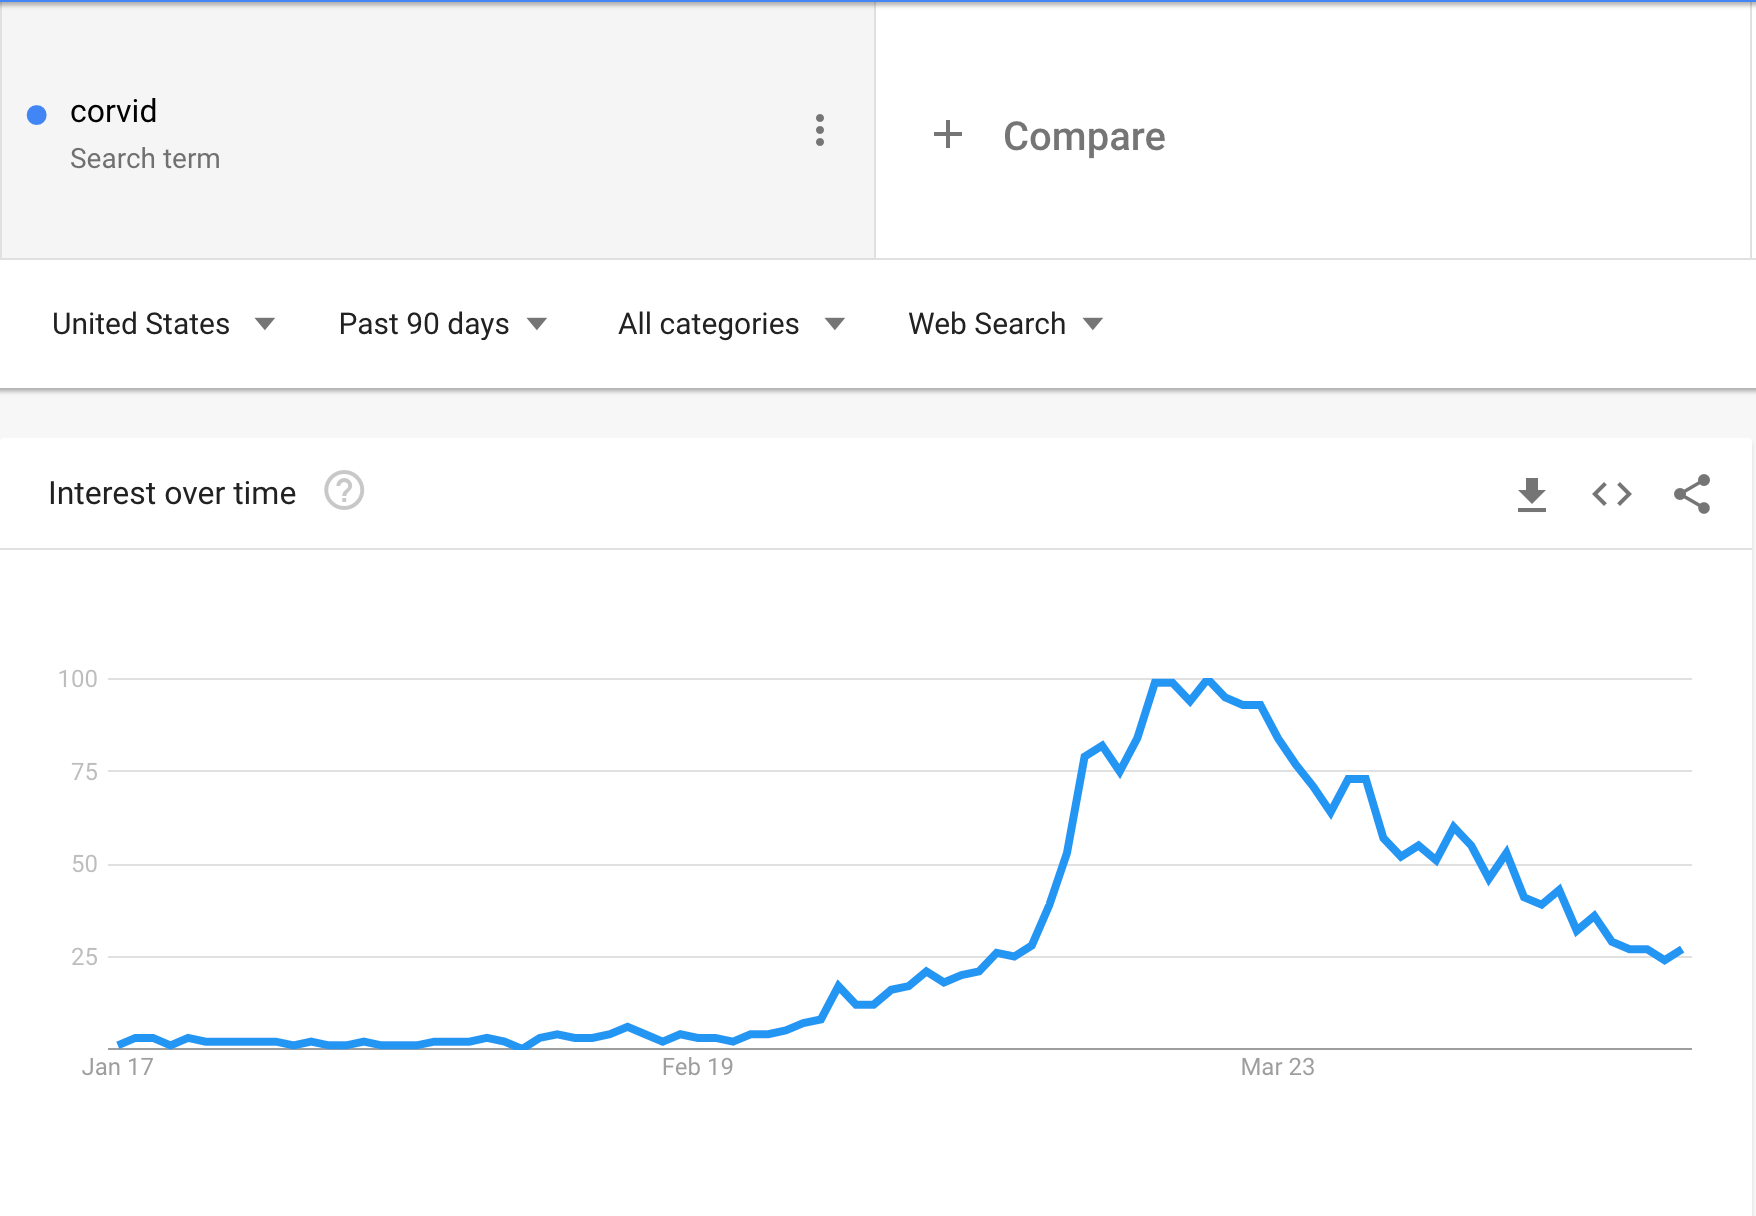Edit the corvid search term field

[x=114, y=111]
